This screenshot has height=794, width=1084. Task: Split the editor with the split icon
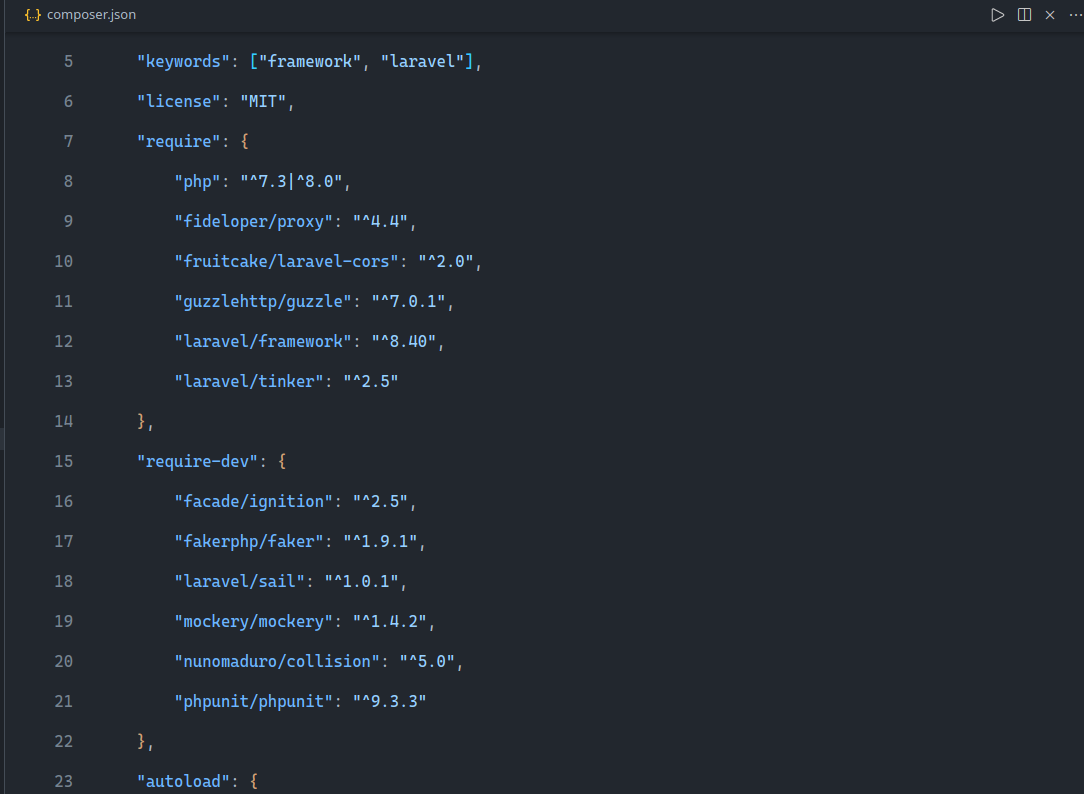click(x=1025, y=15)
